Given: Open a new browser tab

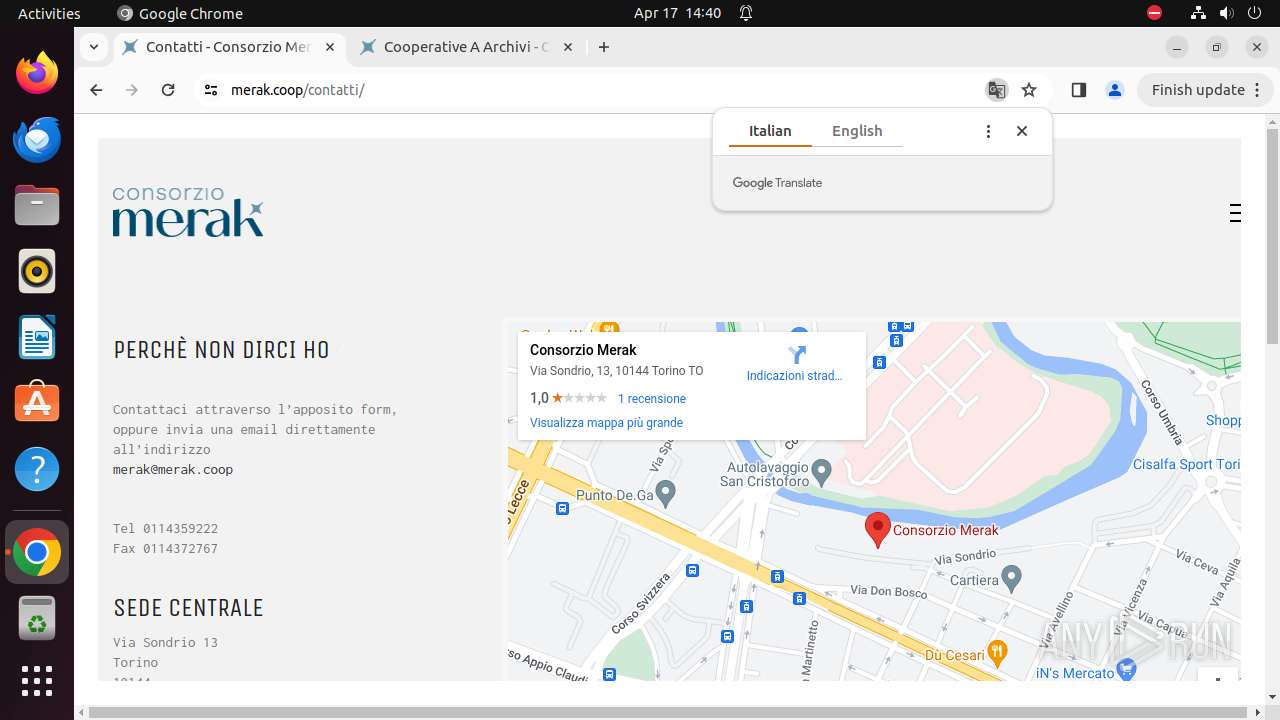Looking at the screenshot, I should click(x=603, y=47).
